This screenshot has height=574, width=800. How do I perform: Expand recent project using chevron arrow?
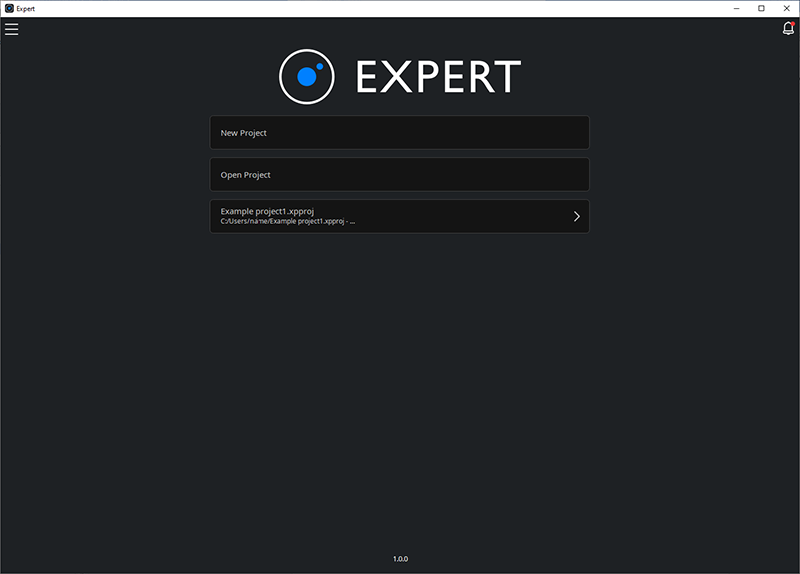[576, 216]
